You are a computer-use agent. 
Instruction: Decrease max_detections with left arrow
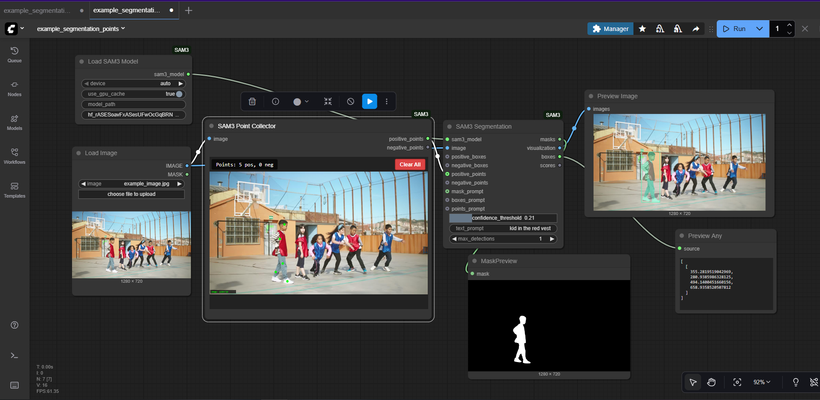click(x=454, y=239)
